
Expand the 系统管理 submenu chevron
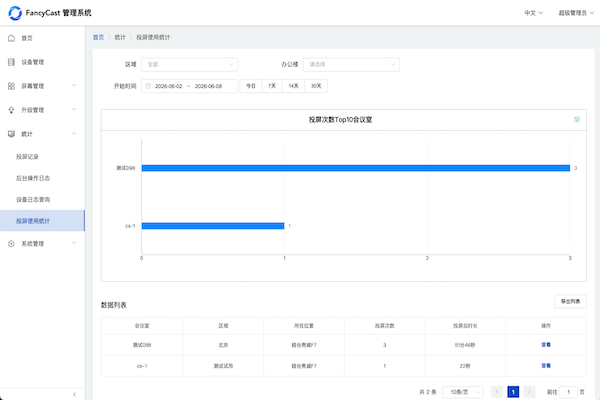click(74, 243)
